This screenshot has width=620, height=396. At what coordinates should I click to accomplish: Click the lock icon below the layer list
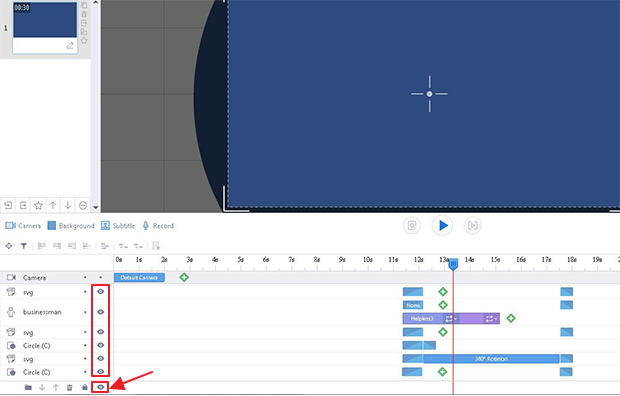[x=85, y=387]
